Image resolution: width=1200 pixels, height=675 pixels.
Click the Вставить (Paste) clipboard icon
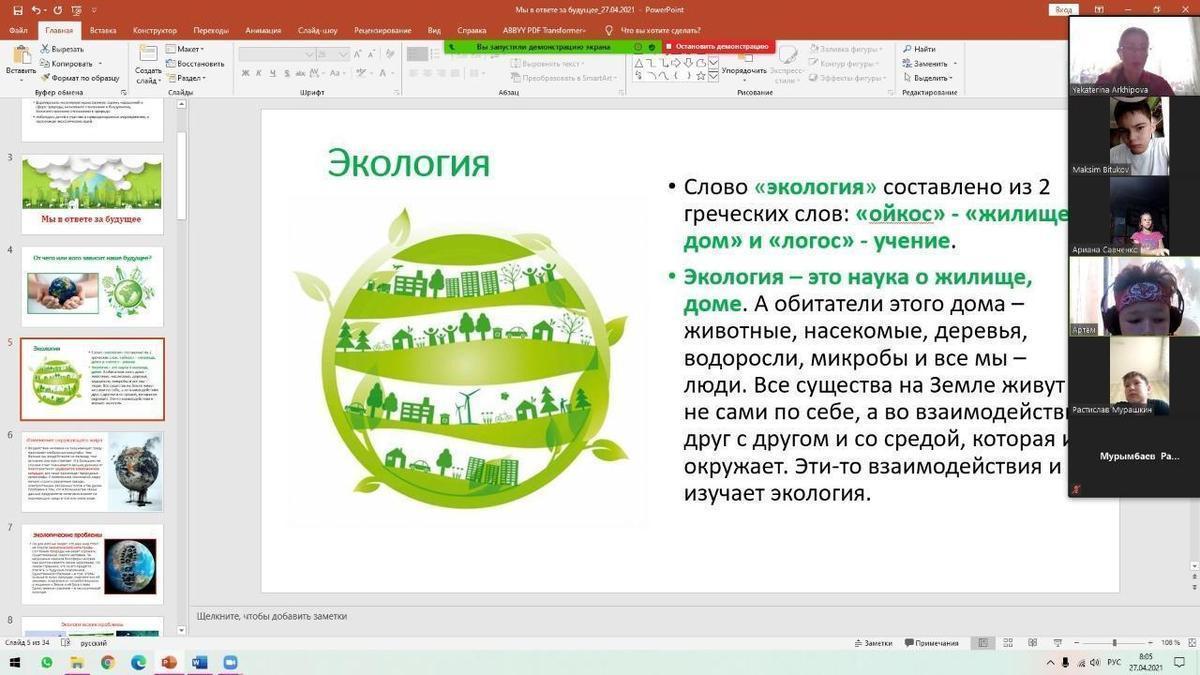(20, 59)
